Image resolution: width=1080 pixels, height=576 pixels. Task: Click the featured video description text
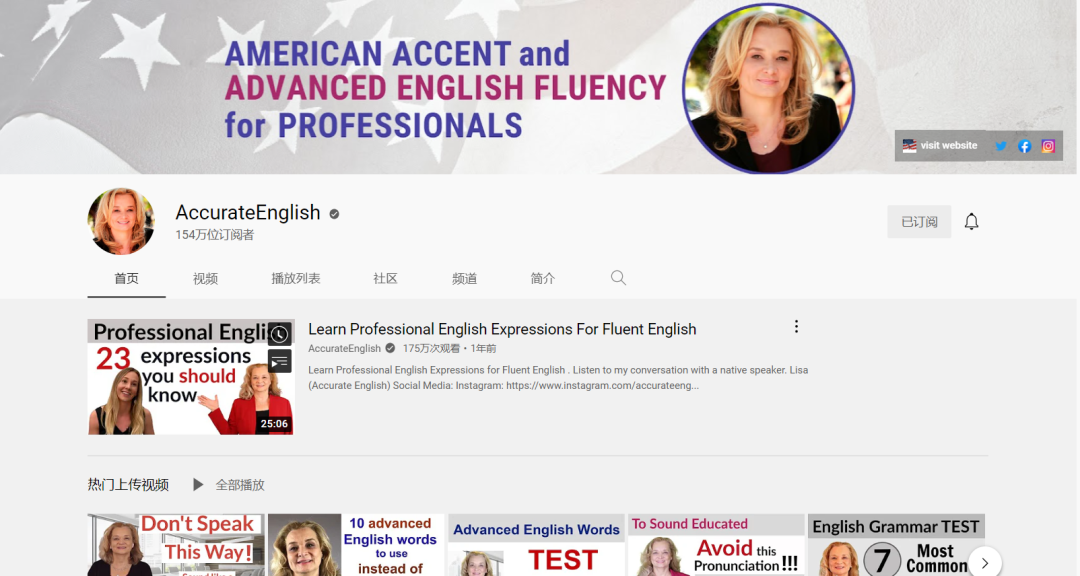click(558, 378)
